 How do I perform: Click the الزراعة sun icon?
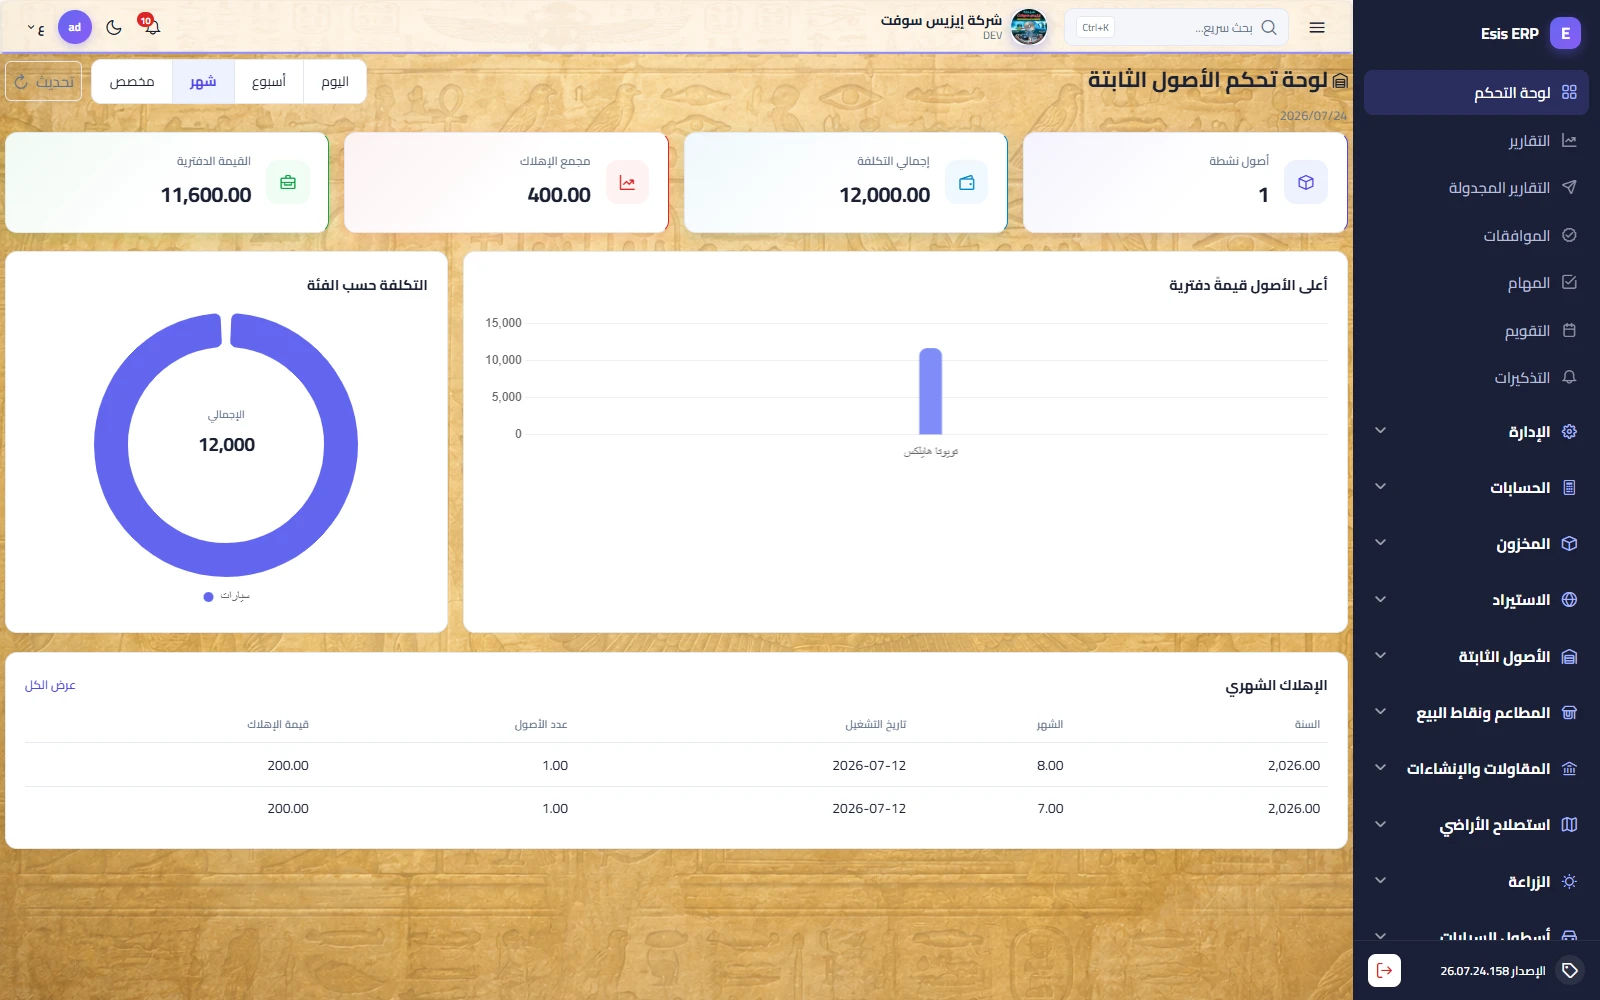[x=1569, y=882]
